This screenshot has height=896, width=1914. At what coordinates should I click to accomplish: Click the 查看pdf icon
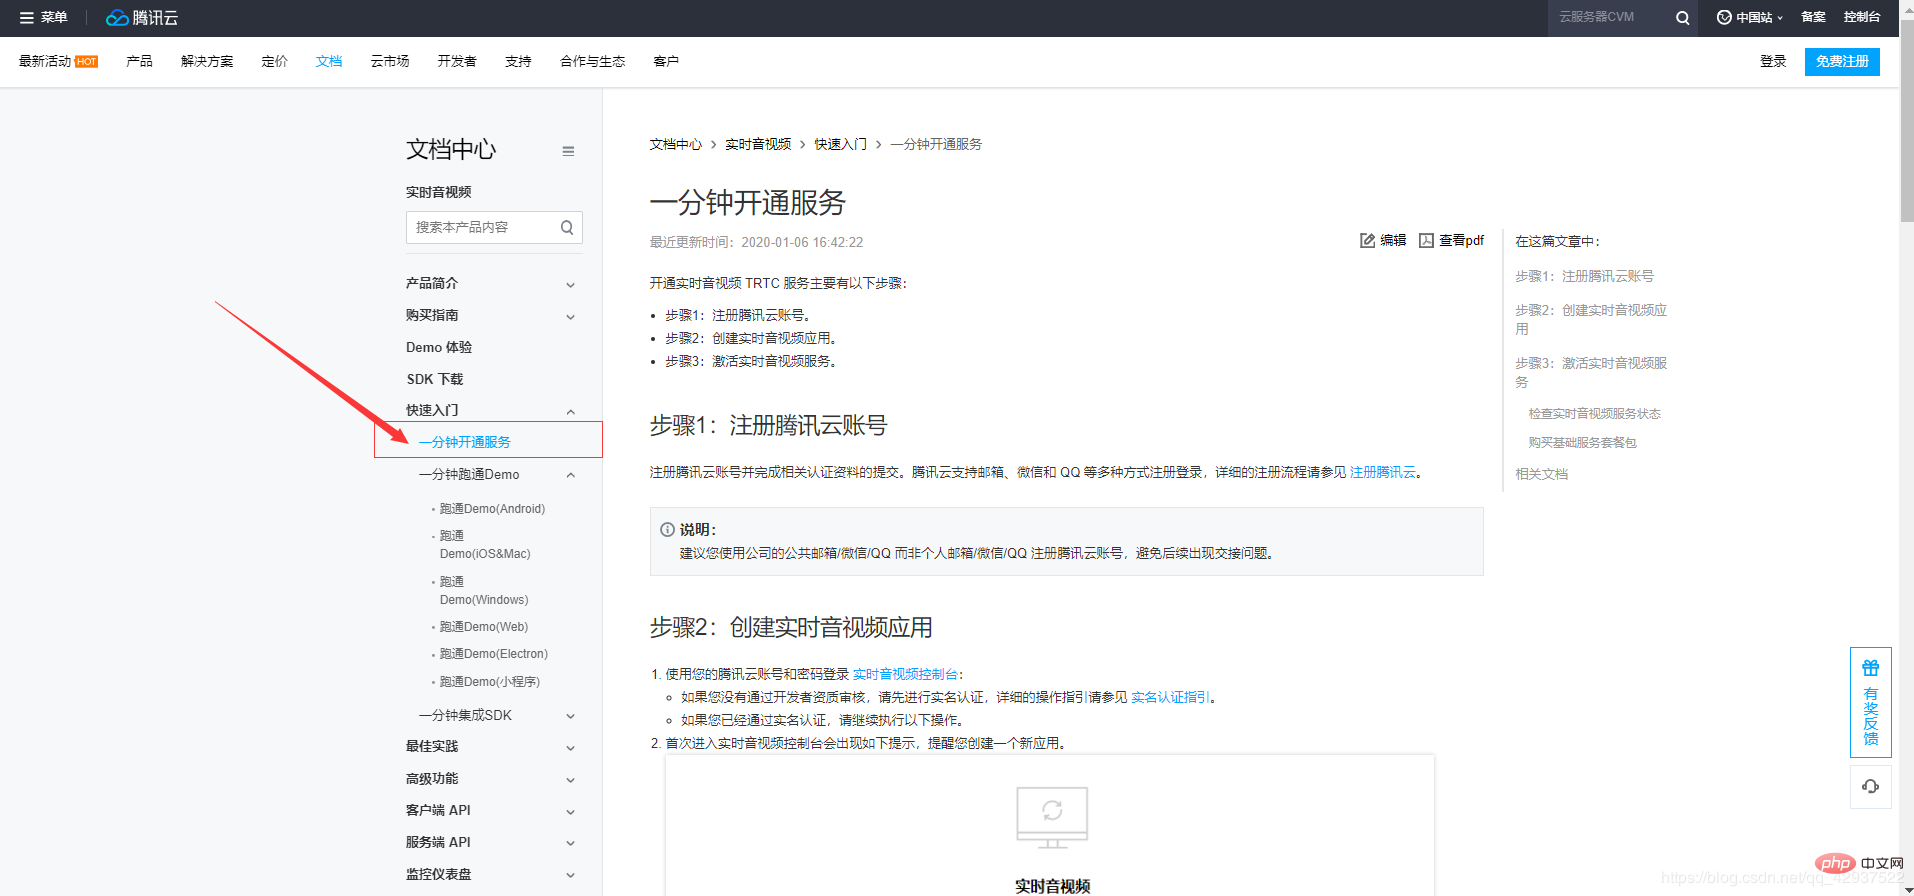pyautogui.click(x=1426, y=240)
